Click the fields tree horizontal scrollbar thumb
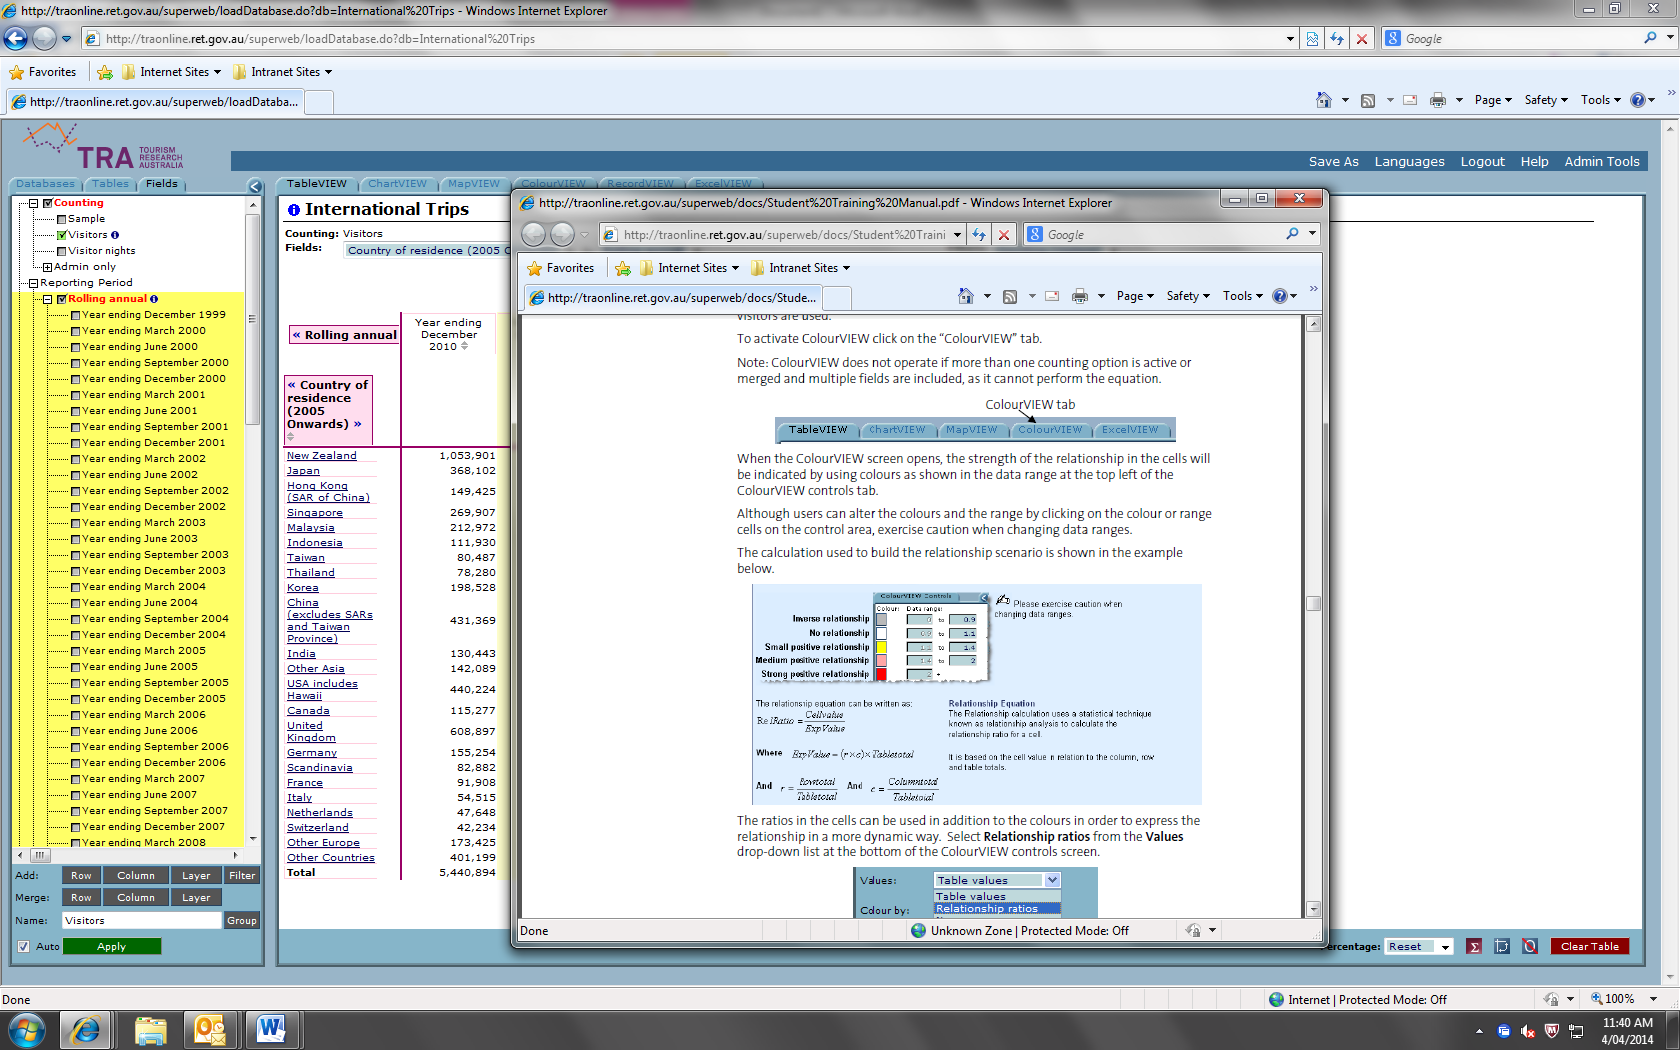Image resolution: width=1680 pixels, height=1050 pixels. 40,856
